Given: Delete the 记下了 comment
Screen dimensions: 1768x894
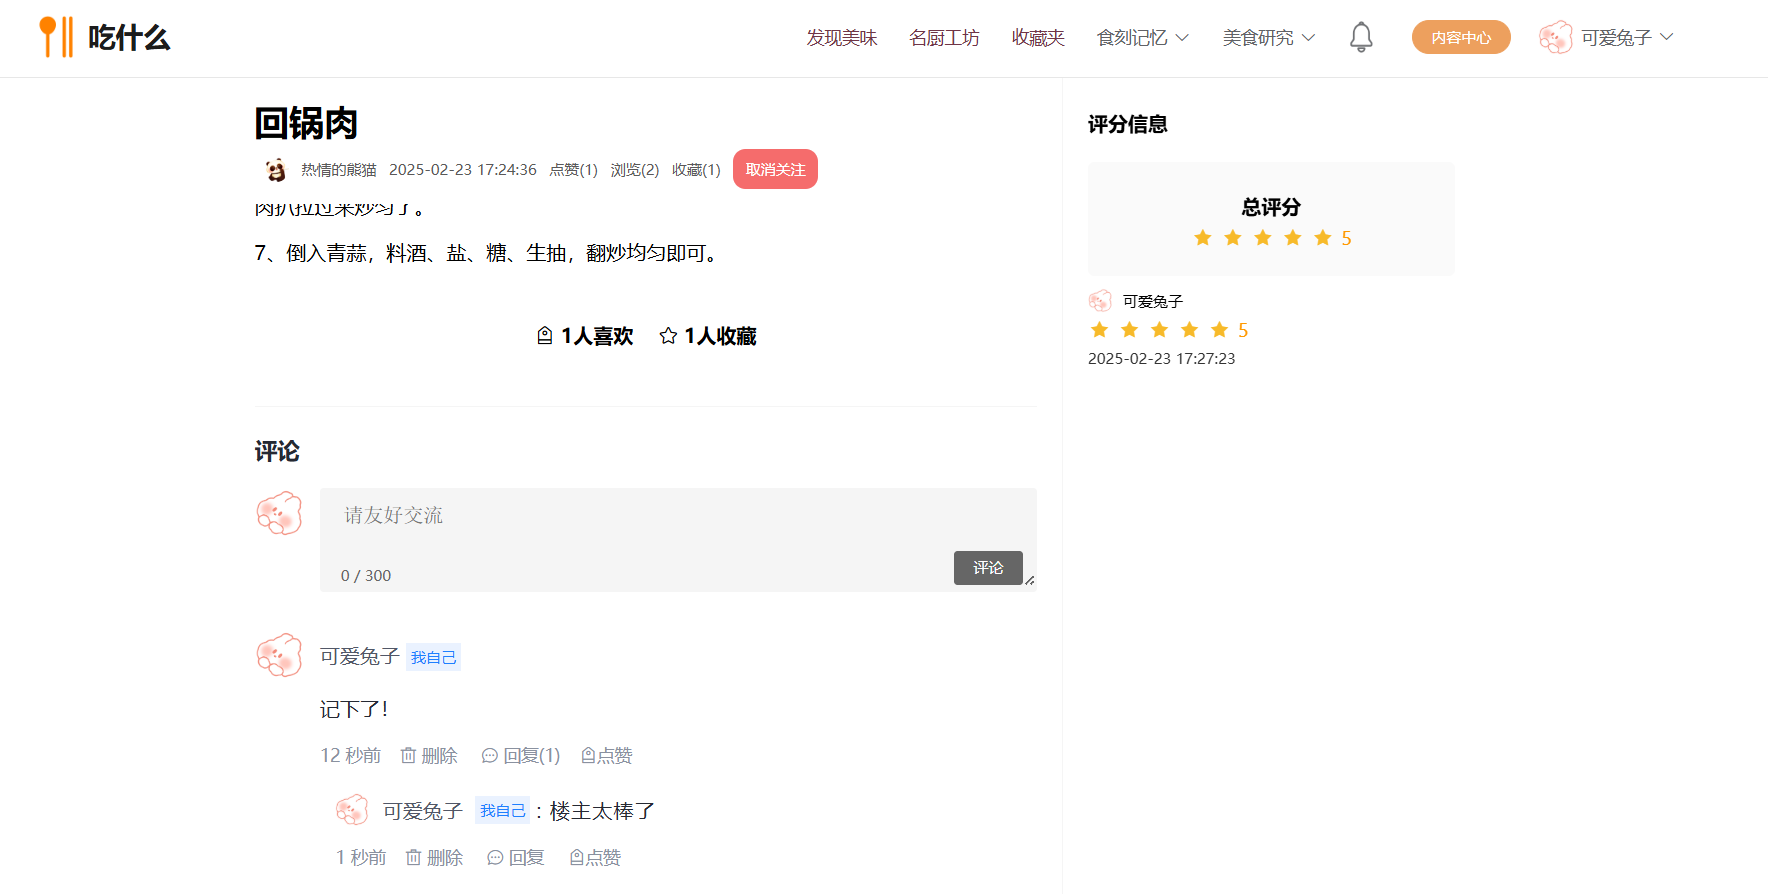Looking at the screenshot, I should 429,756.
